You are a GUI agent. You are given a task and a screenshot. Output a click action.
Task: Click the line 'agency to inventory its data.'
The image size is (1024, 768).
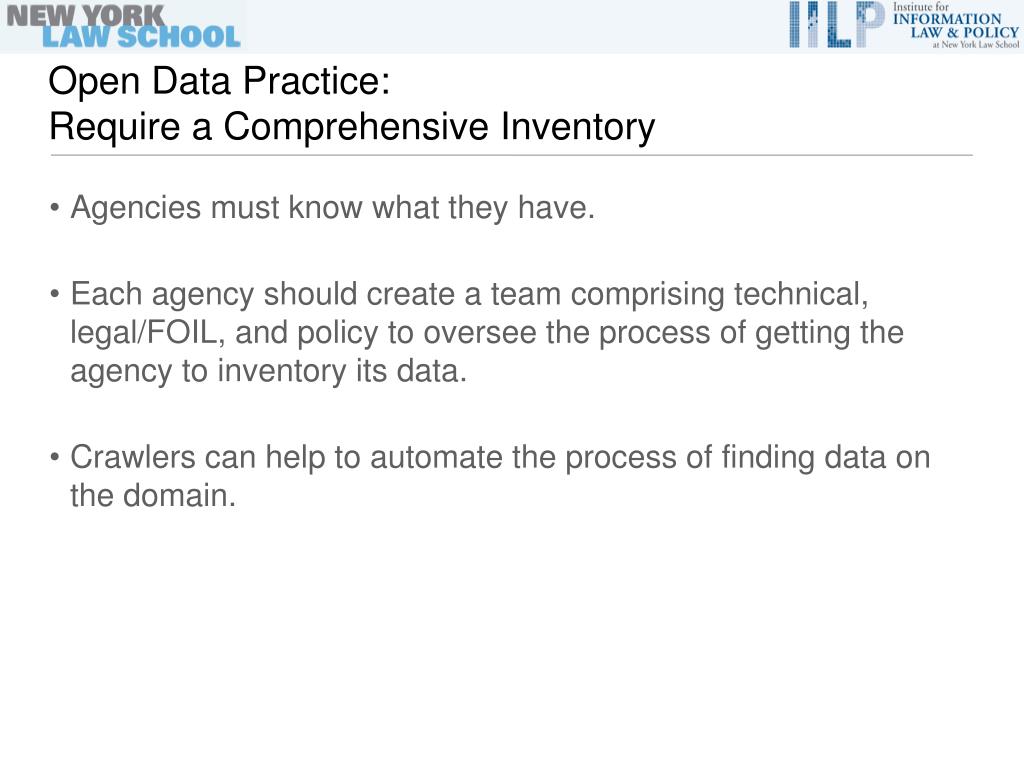coord(269,371)
